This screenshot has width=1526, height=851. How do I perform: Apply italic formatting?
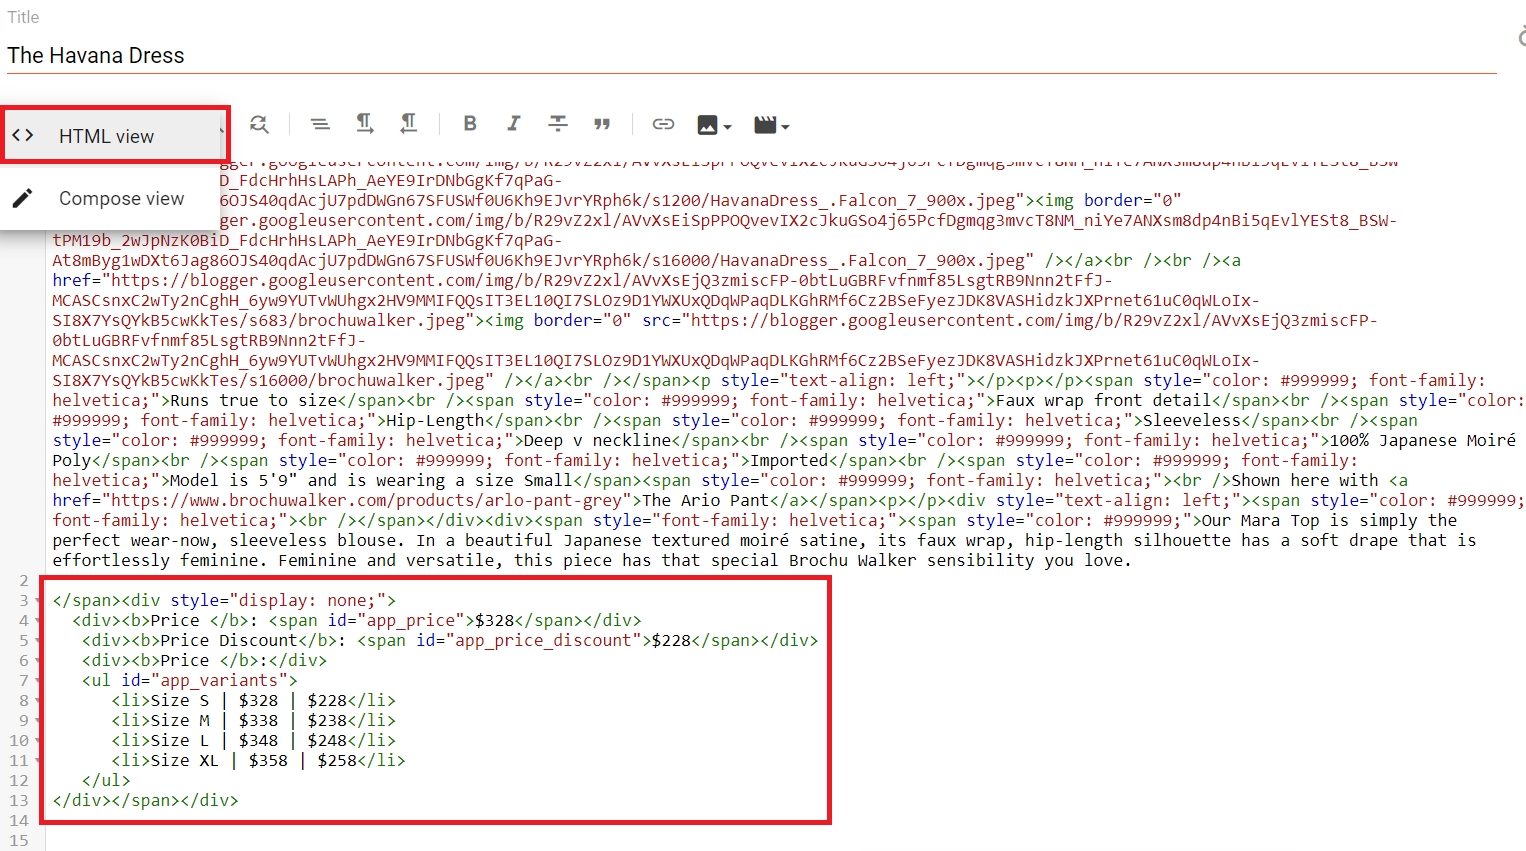click(513, 124)
